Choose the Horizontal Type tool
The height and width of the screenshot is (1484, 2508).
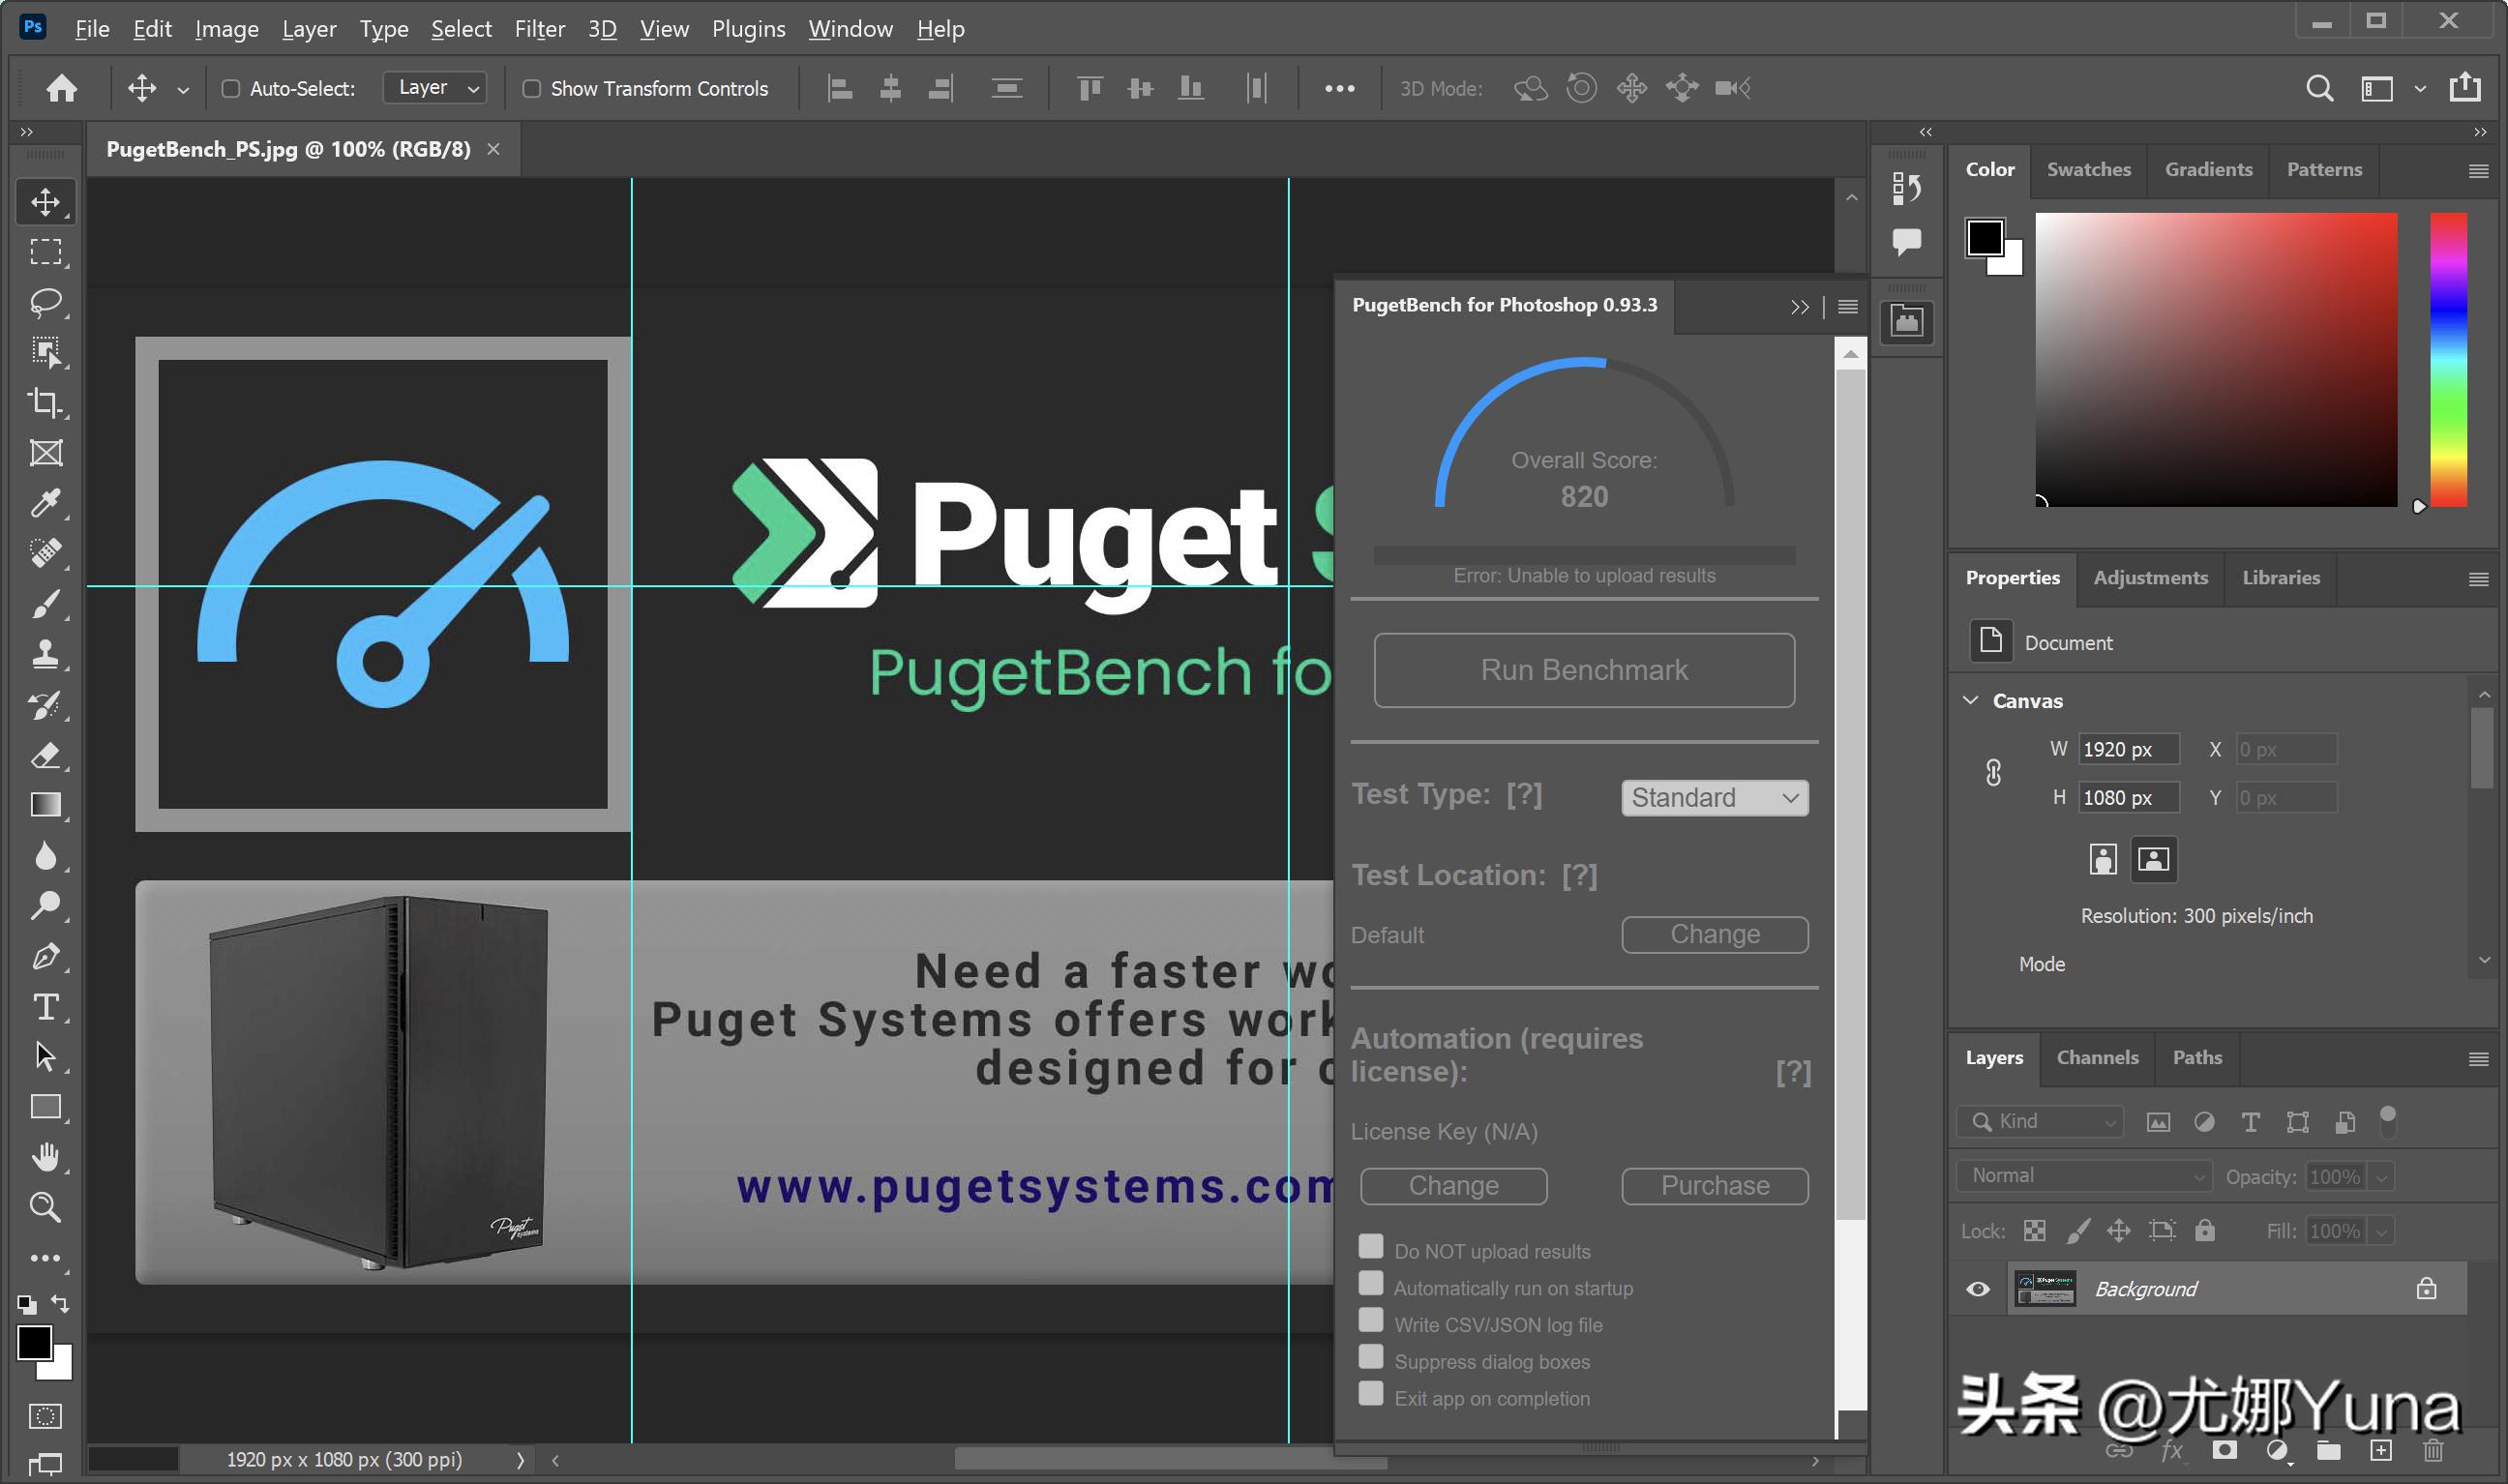point(45,1006)
